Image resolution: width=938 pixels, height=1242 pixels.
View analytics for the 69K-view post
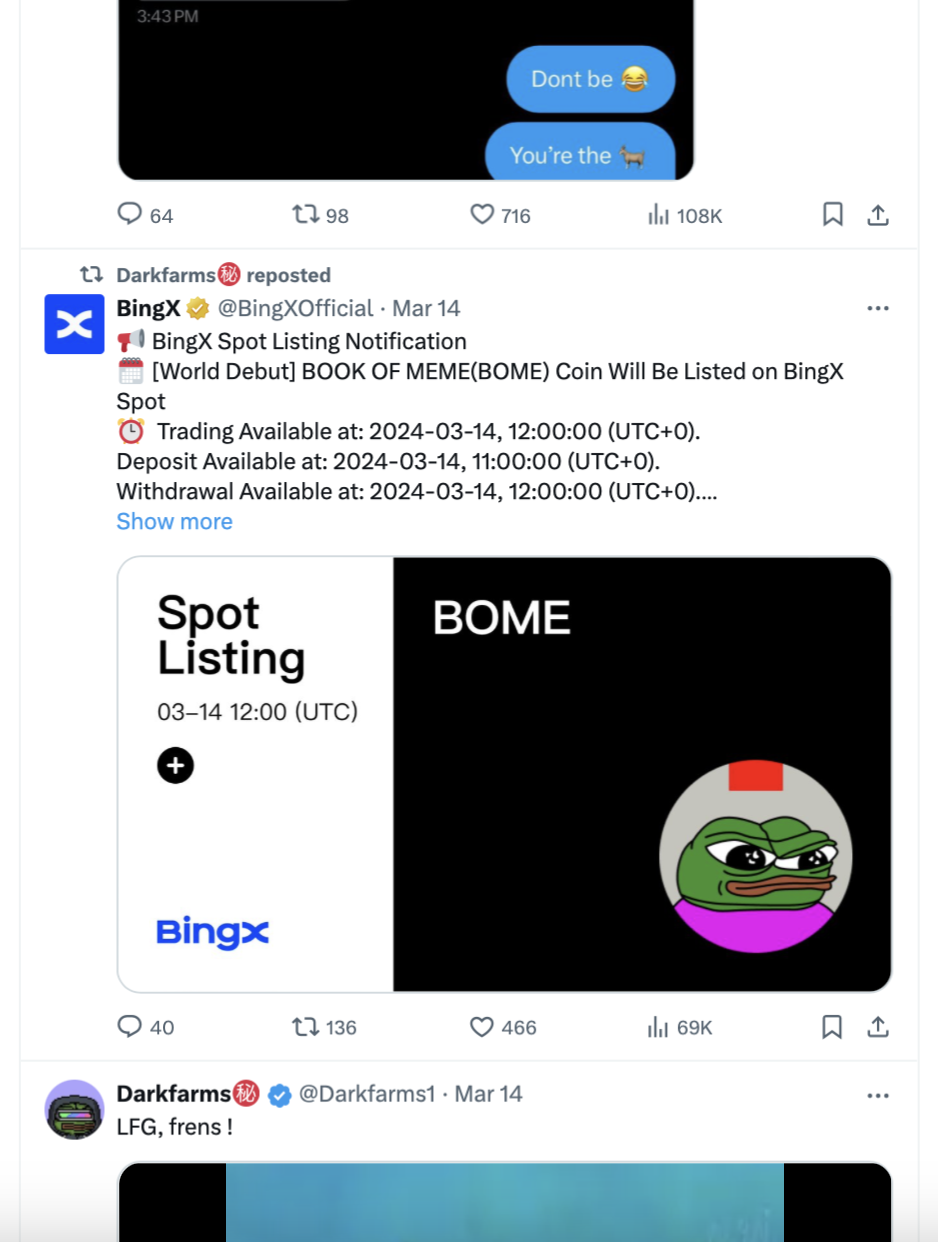pos(658,1027)
